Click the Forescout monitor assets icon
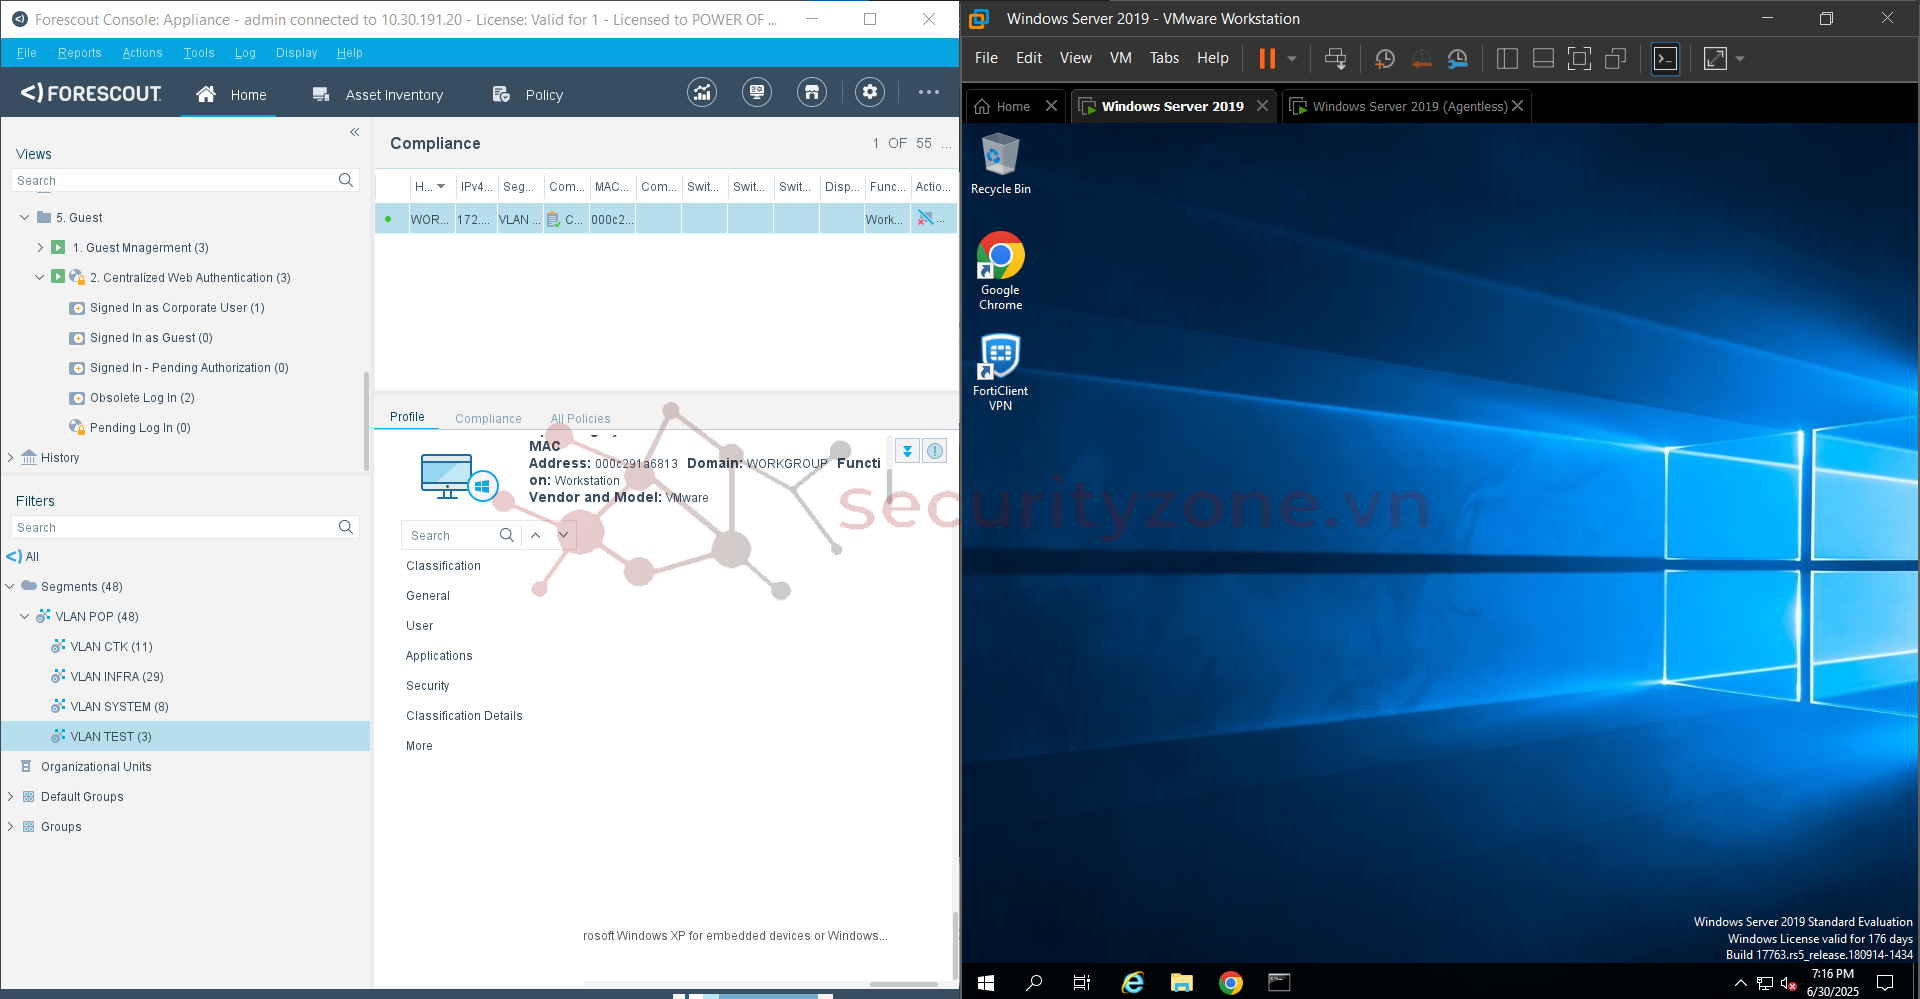1920x999 pixels. click(757, 93)
